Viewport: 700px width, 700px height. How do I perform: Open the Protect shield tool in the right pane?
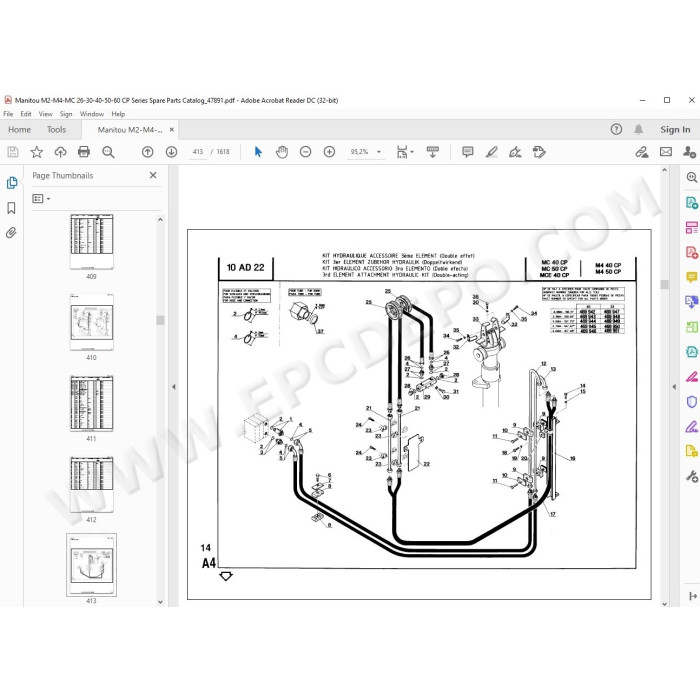tap(692, 402)
